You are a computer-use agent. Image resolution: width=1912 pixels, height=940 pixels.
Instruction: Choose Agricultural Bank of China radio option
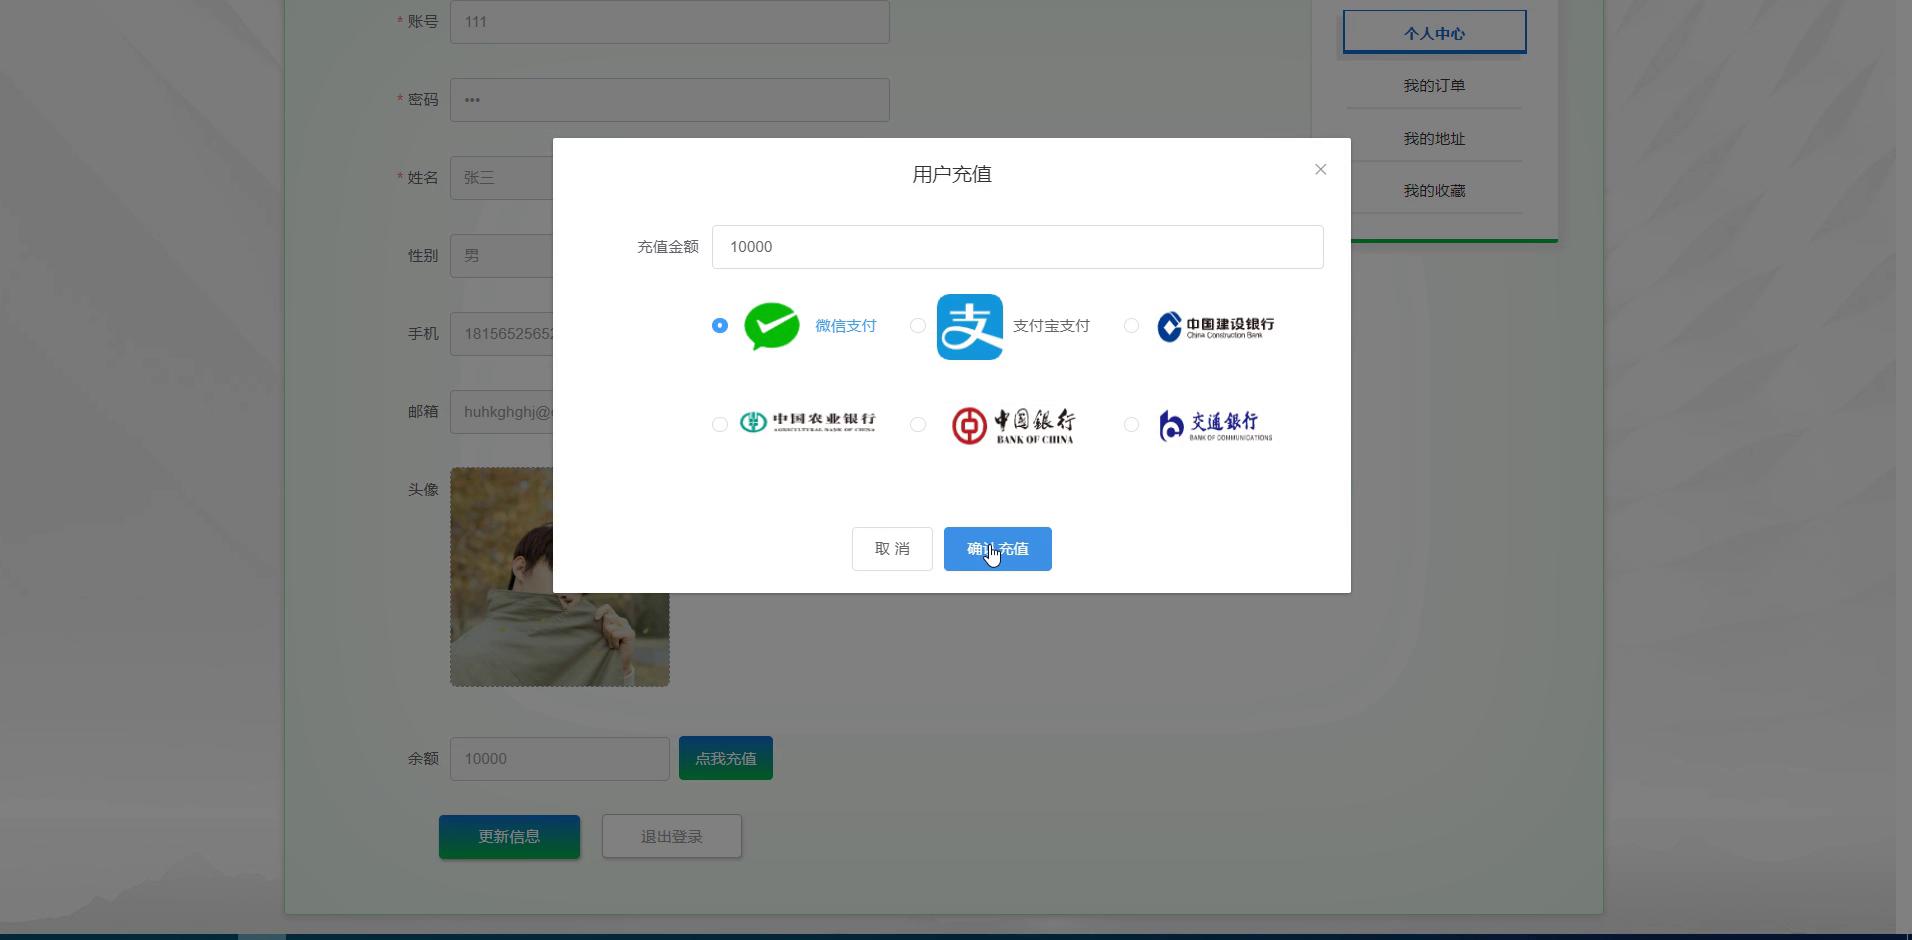click(720, 425)
